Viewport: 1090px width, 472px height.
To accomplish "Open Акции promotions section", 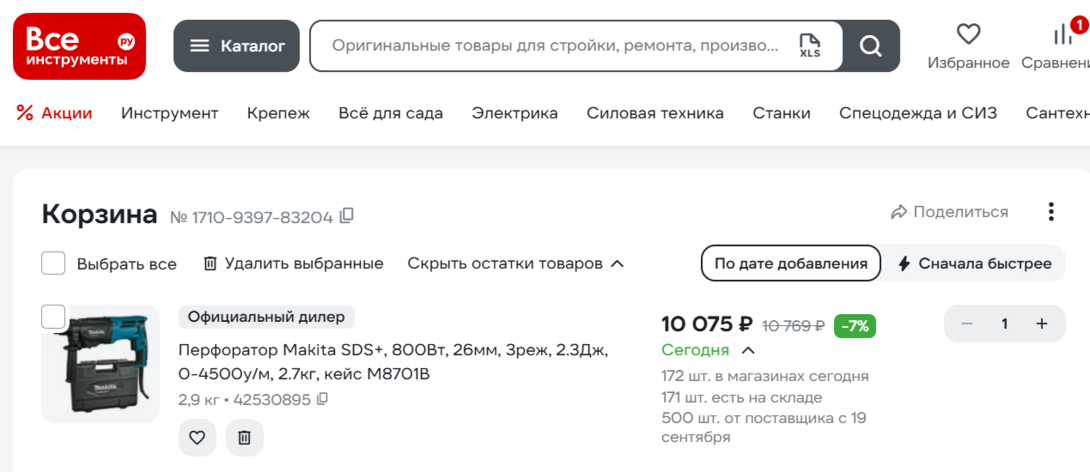I will (54, 113).
